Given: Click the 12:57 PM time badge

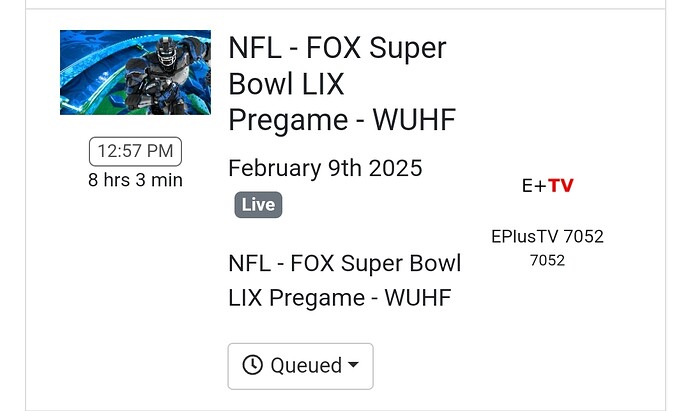Looking at the screenshot, I should click(x=135, y=152).
